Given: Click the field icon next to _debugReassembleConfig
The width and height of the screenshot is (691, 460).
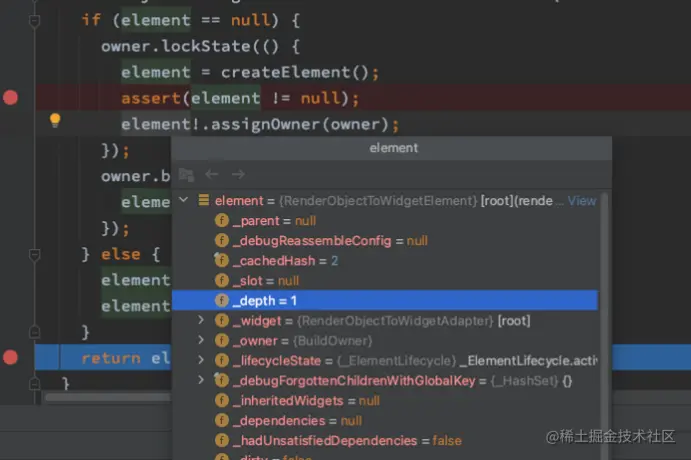Looking at the screenshot, I should (222, 241).
